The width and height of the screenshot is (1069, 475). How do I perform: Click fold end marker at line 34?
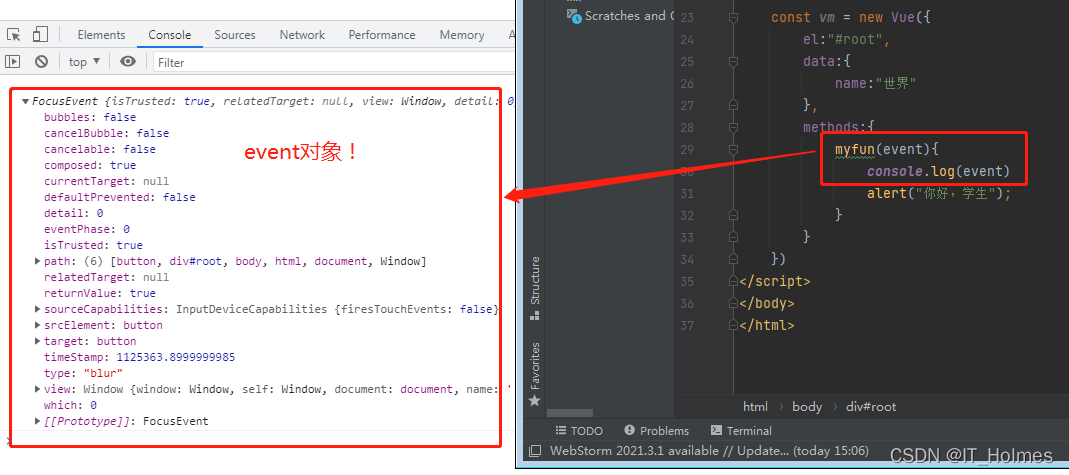734,259
